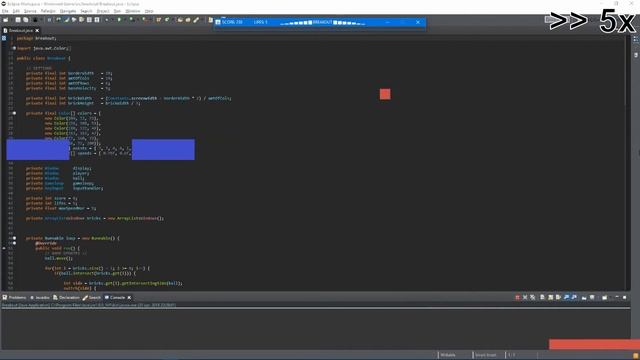
Task: Click the orange status bar corner icon
Action: pyautogui.click(x=636, y=356)
